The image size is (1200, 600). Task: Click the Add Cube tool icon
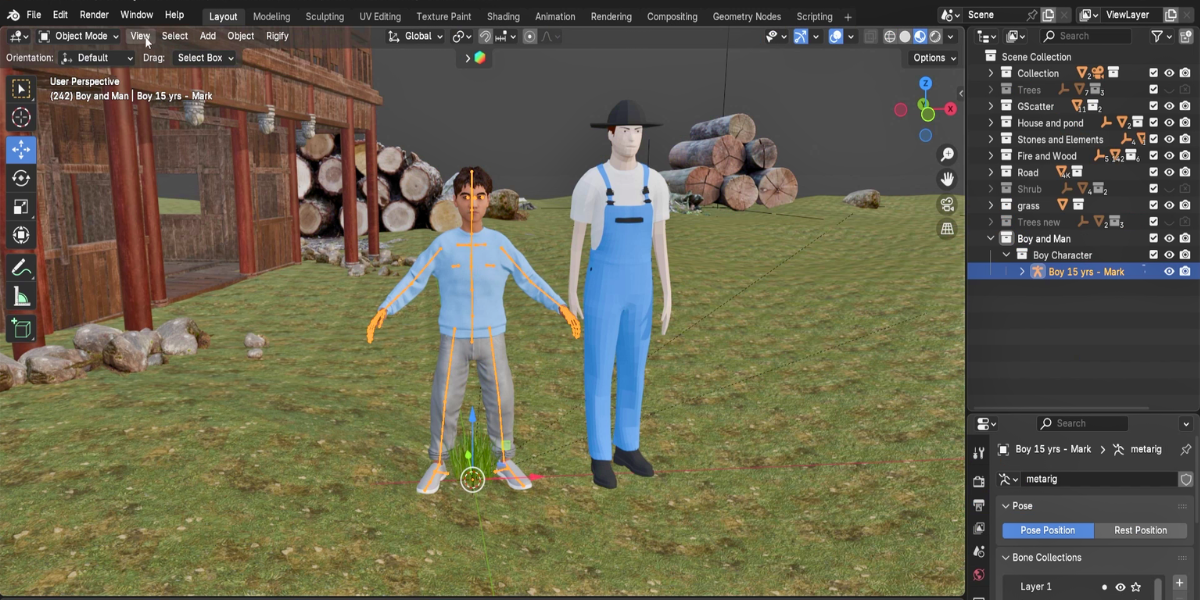[x=21, y=328]
